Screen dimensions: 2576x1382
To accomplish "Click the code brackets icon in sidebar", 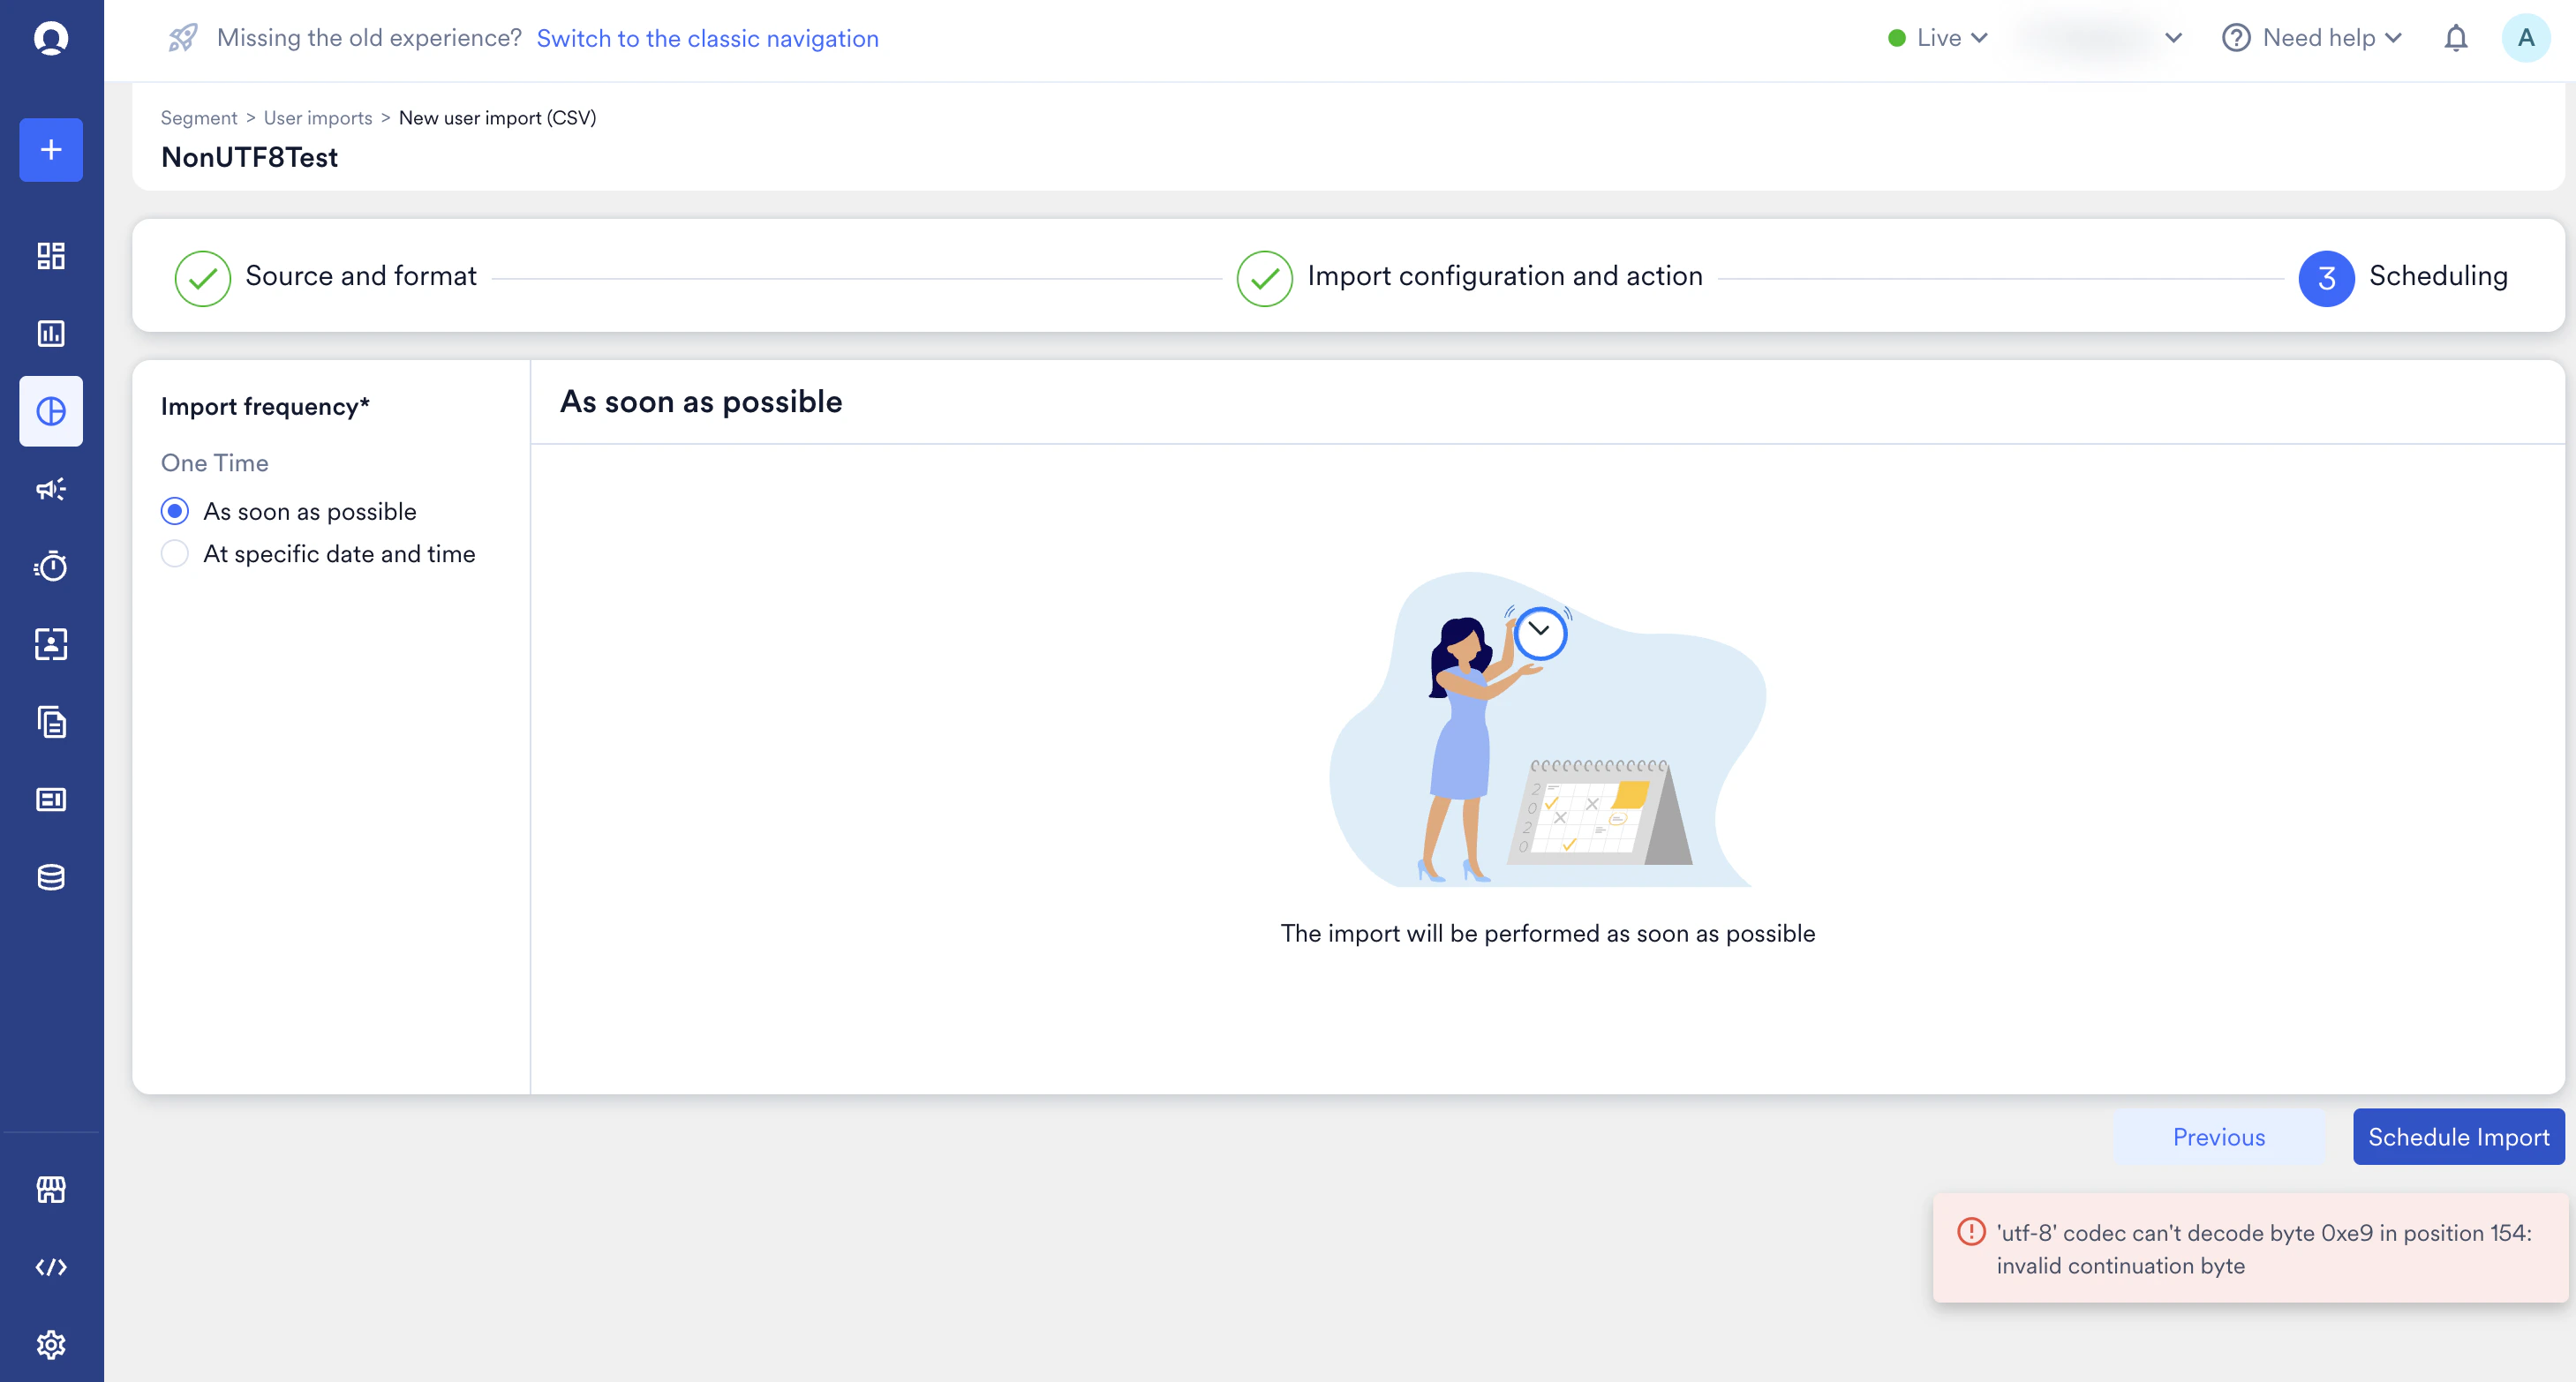I will tap(51, 1267).
